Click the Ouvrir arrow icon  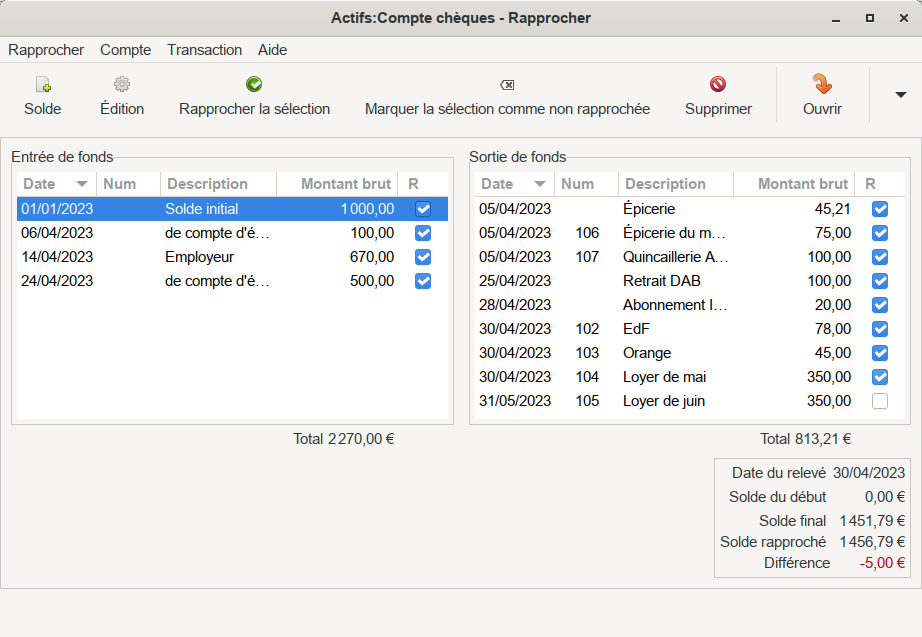click(x=822, y=84)
